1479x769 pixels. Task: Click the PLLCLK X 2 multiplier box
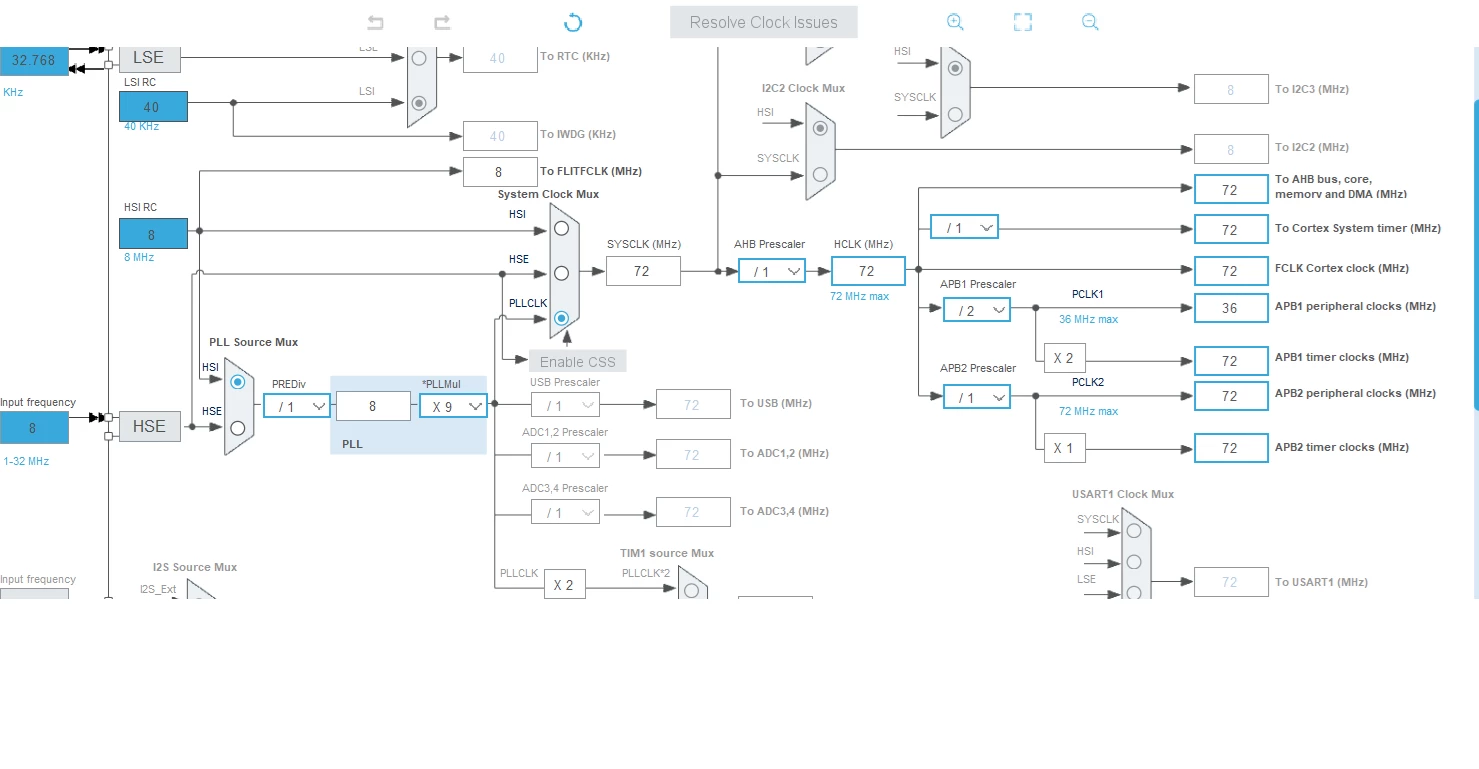coord(564,585)
